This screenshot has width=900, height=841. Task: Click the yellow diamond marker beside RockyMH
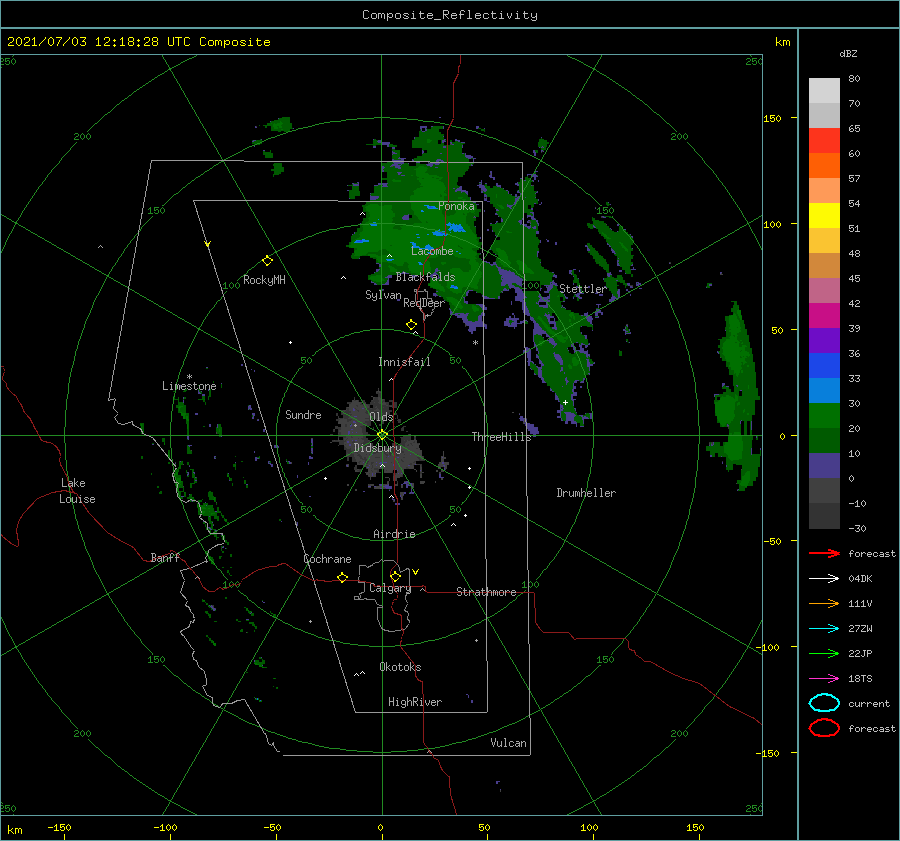pos(267,261)
